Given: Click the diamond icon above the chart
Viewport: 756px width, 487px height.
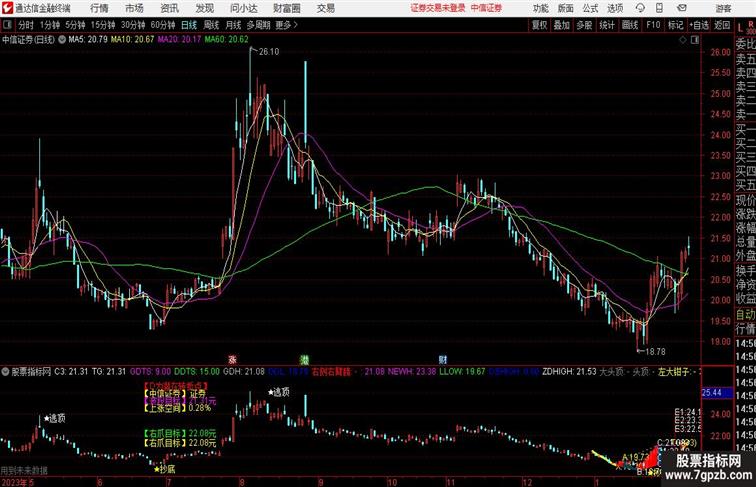Looking at the screenshot, I should 683,40.
